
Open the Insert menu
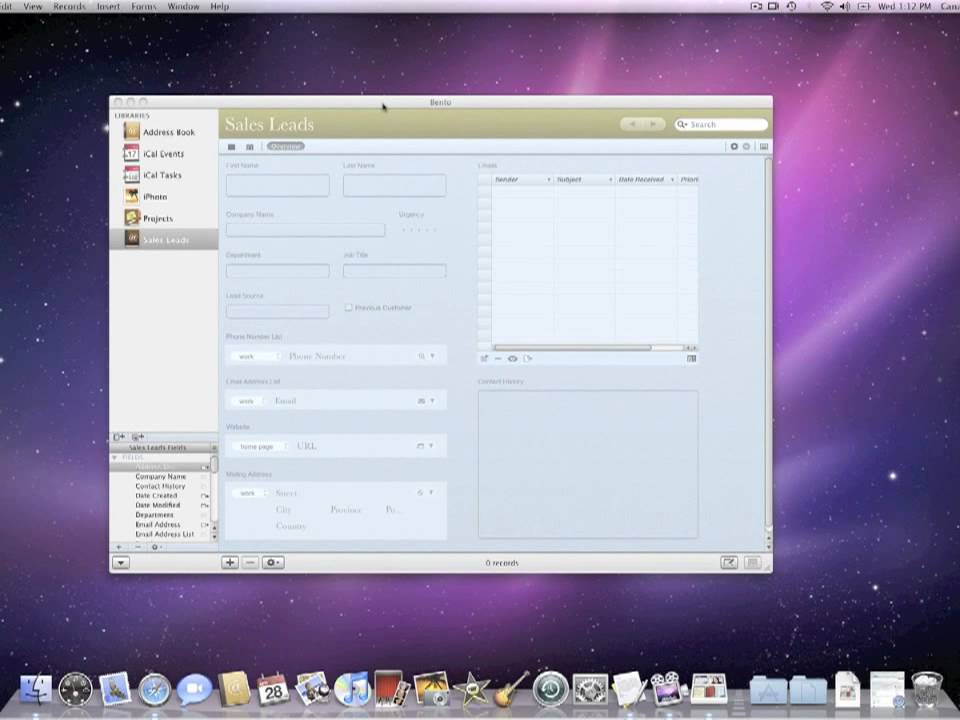pyautogui.click(x=108, y=6)
